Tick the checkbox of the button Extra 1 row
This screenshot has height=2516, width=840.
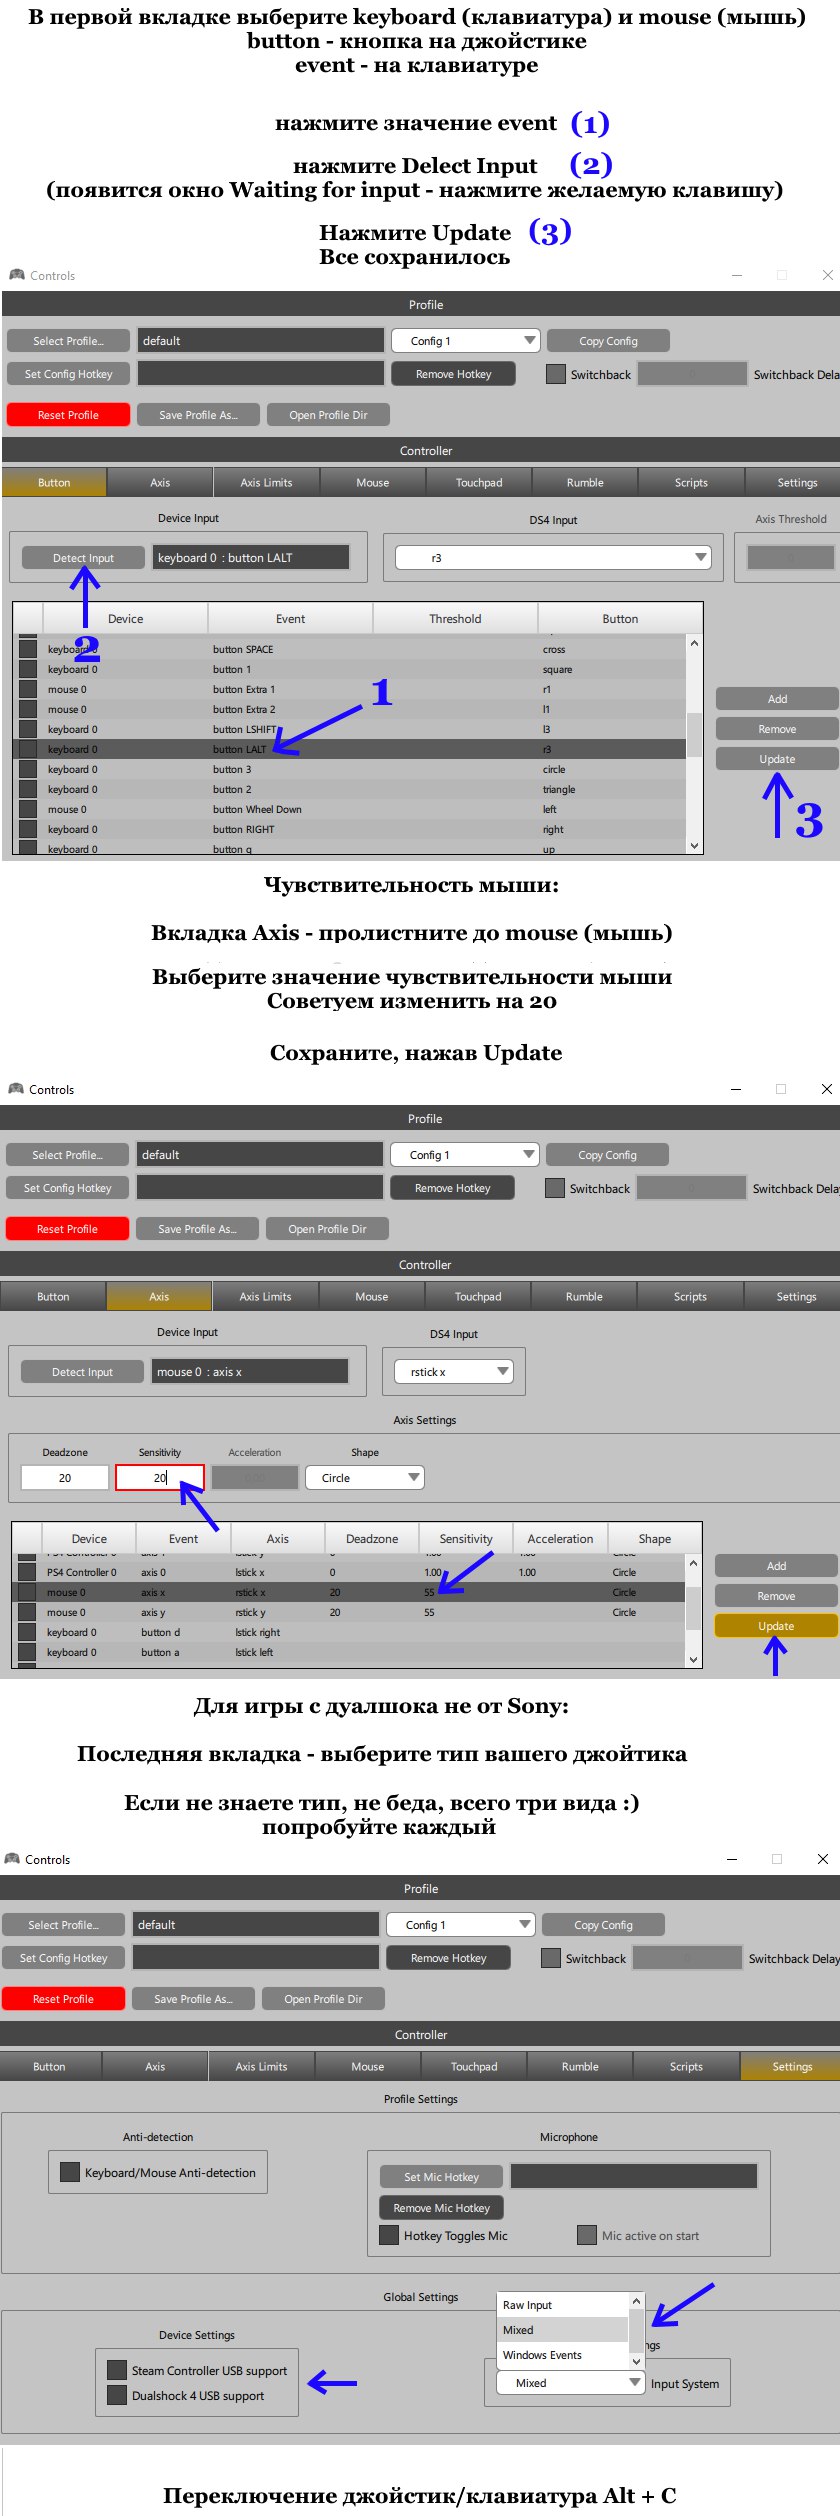28,689
